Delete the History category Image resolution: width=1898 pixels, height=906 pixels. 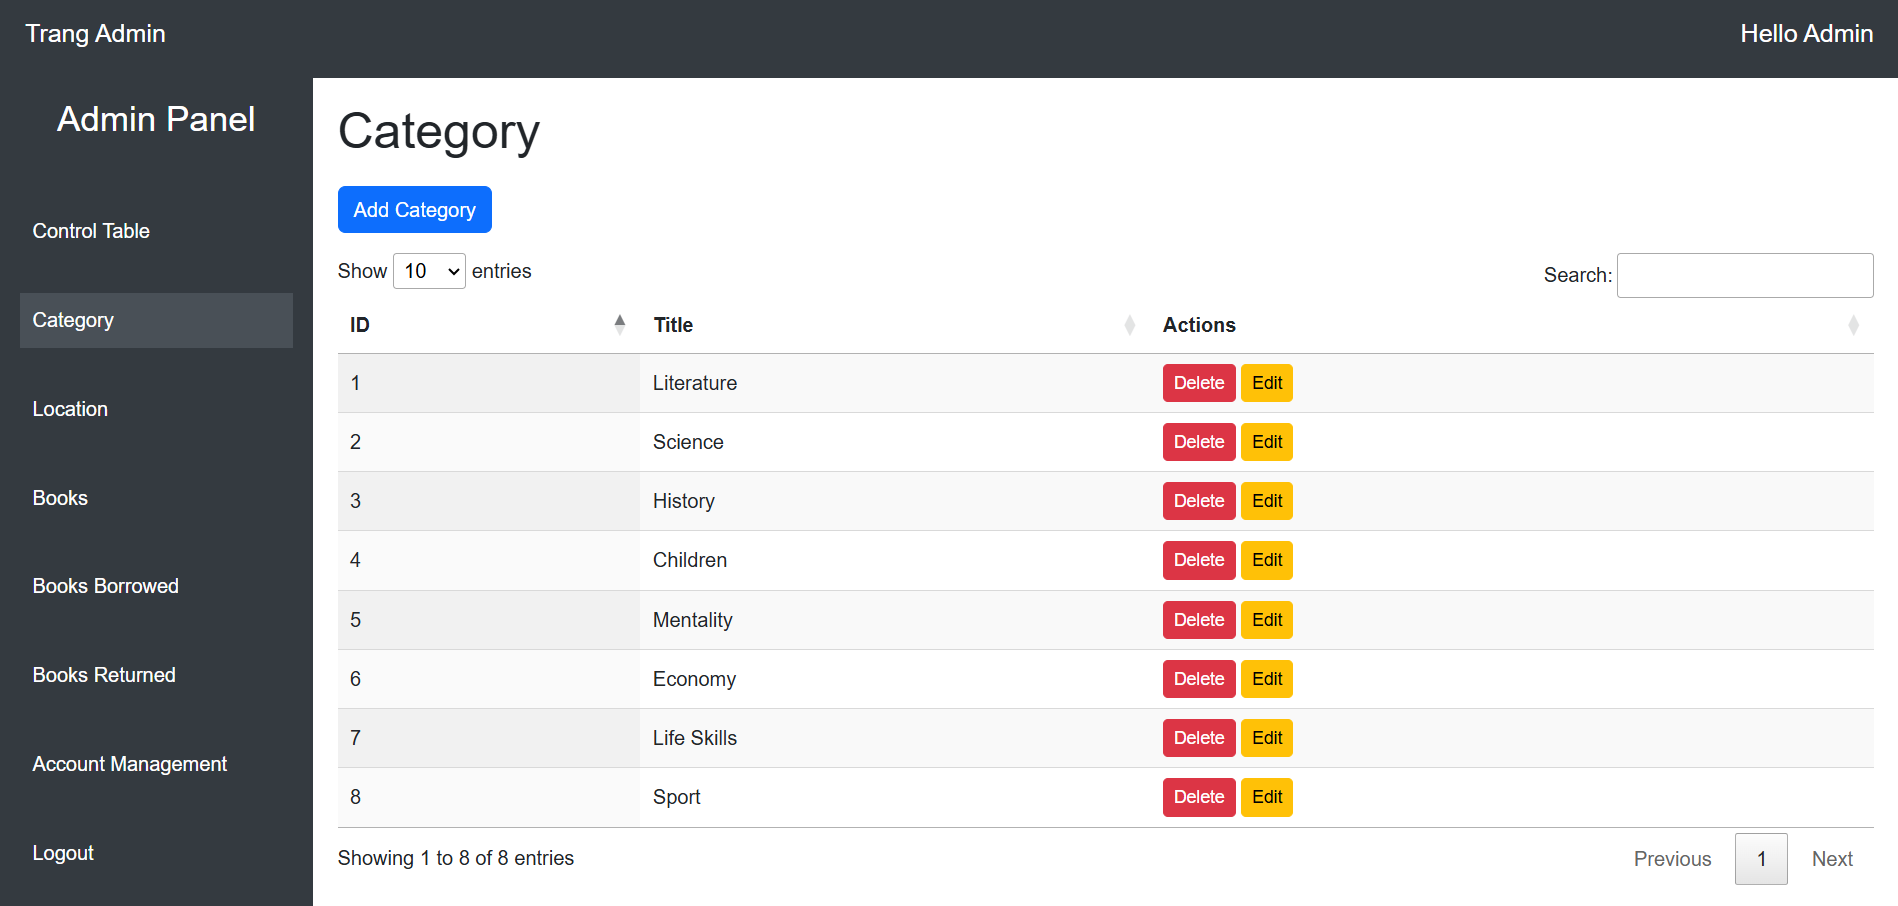pos(1198,501)
